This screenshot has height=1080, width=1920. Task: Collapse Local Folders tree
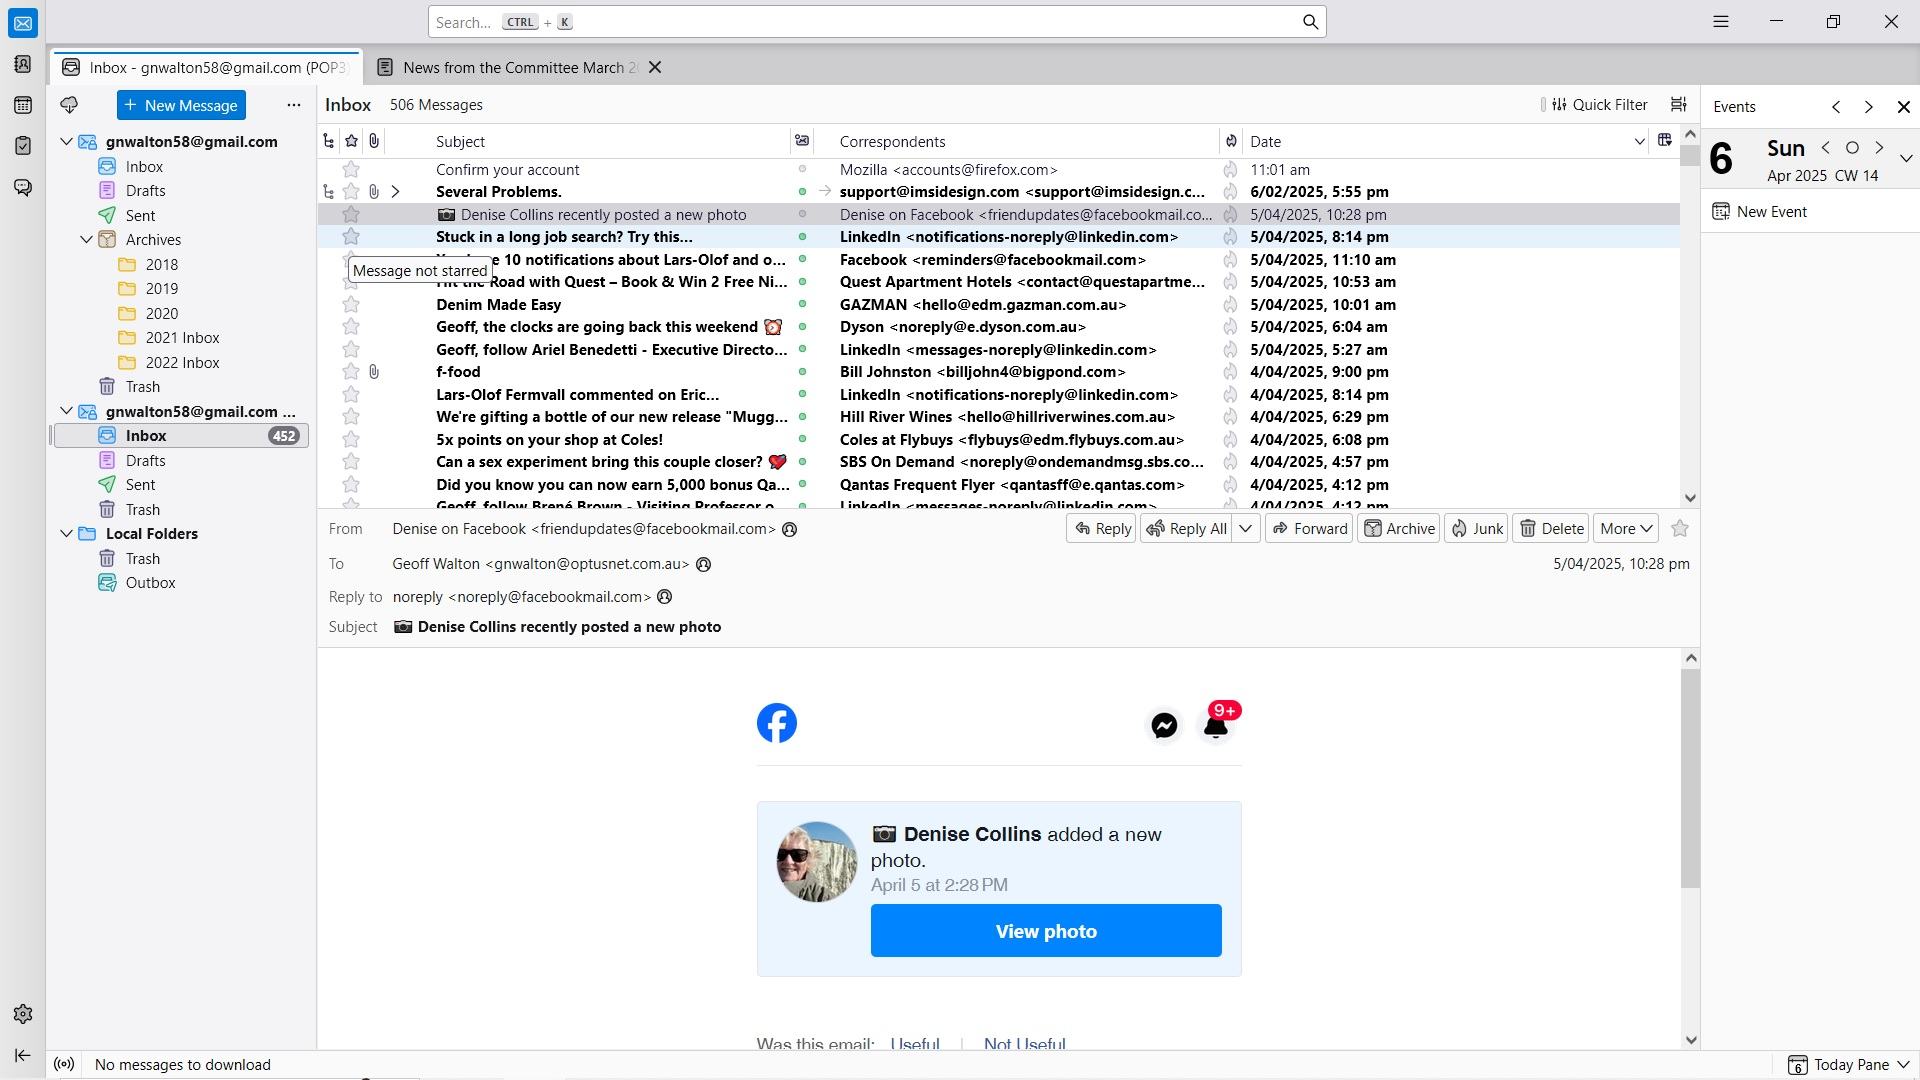point(66,534)
